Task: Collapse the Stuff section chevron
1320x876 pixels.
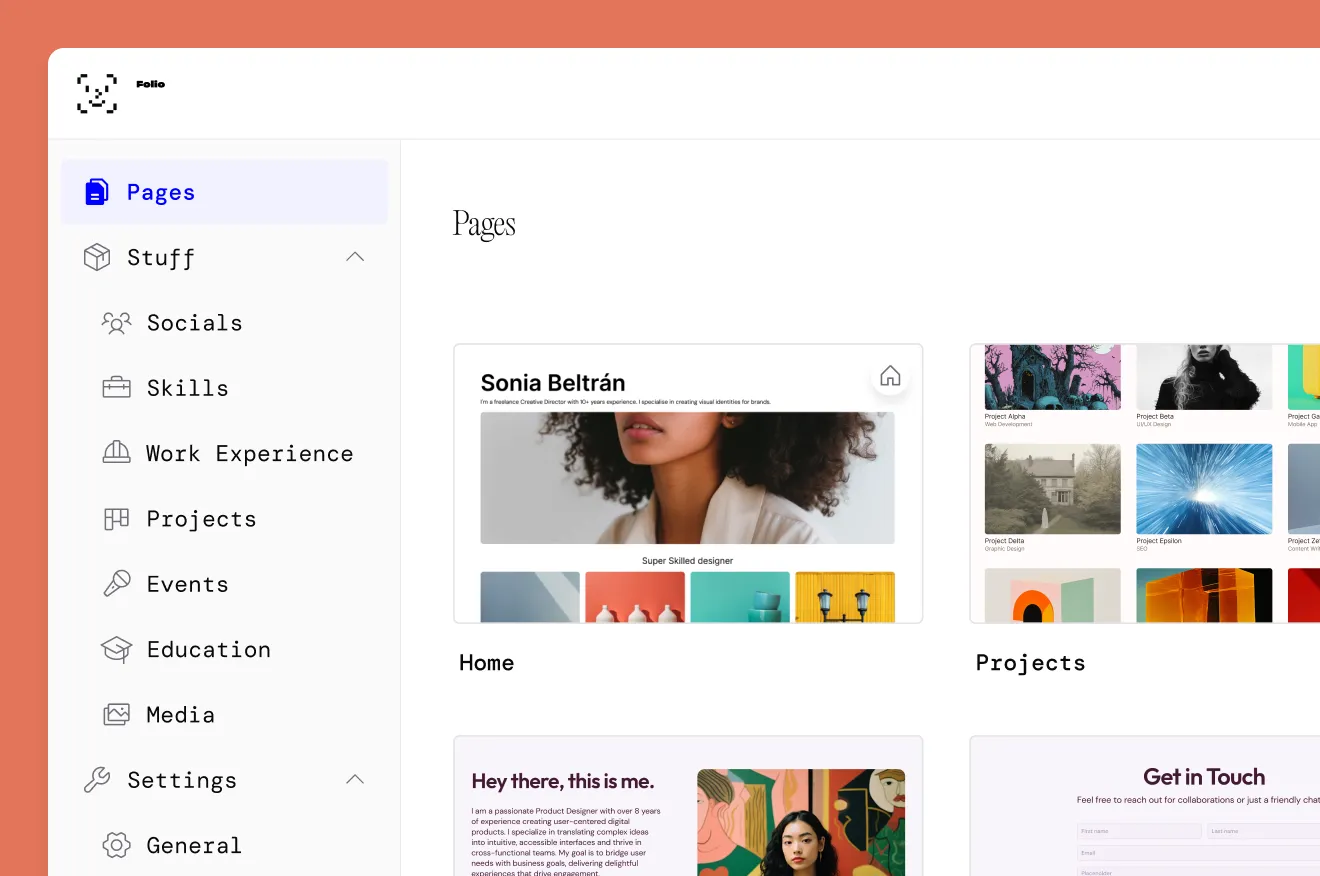Action: tap(355, 257)
